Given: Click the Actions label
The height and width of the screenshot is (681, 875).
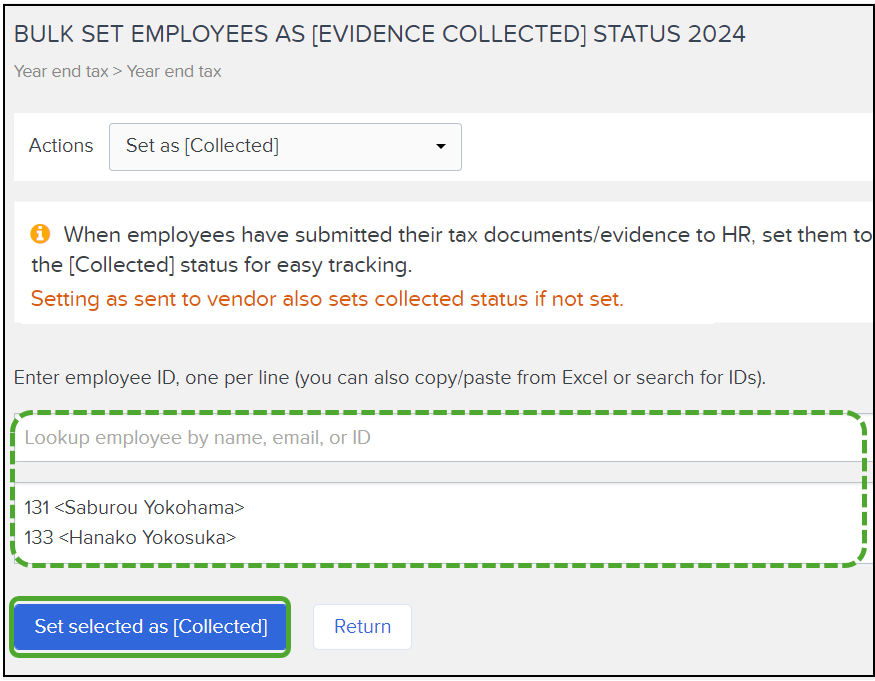Looking at the screenshot, I should 61,146.
